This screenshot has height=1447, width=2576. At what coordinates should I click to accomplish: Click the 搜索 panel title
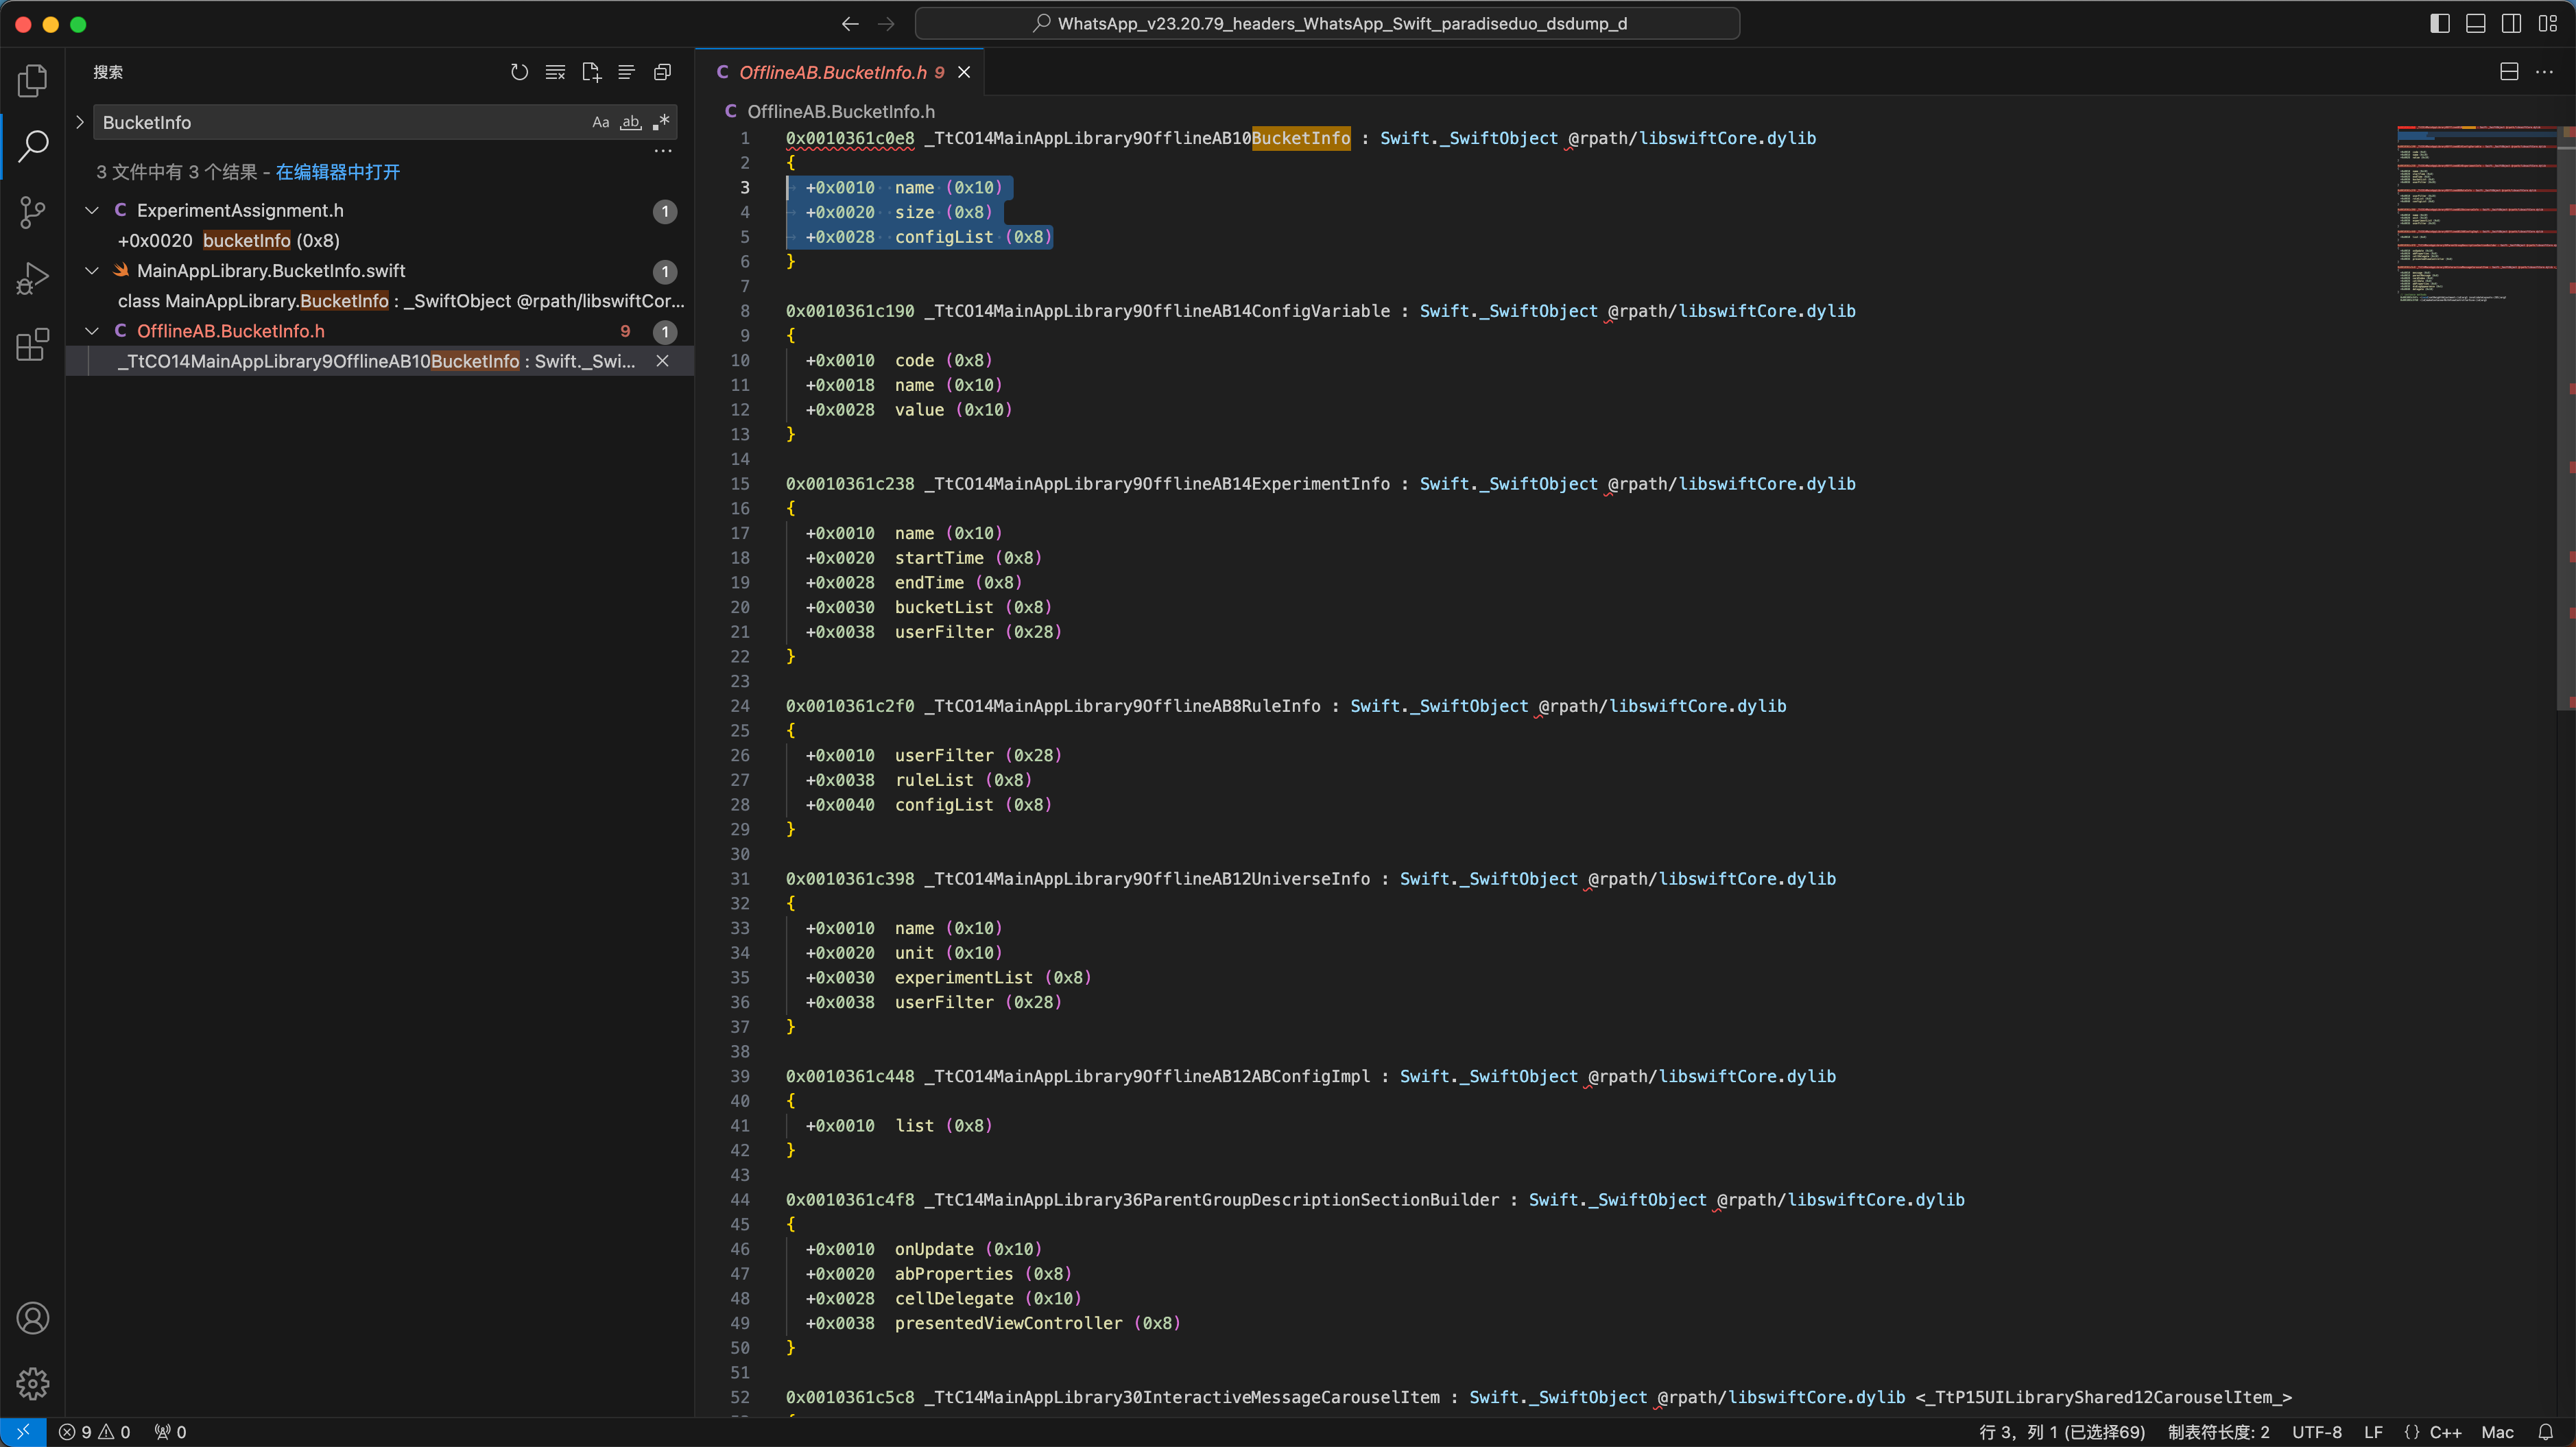(108, 72)
